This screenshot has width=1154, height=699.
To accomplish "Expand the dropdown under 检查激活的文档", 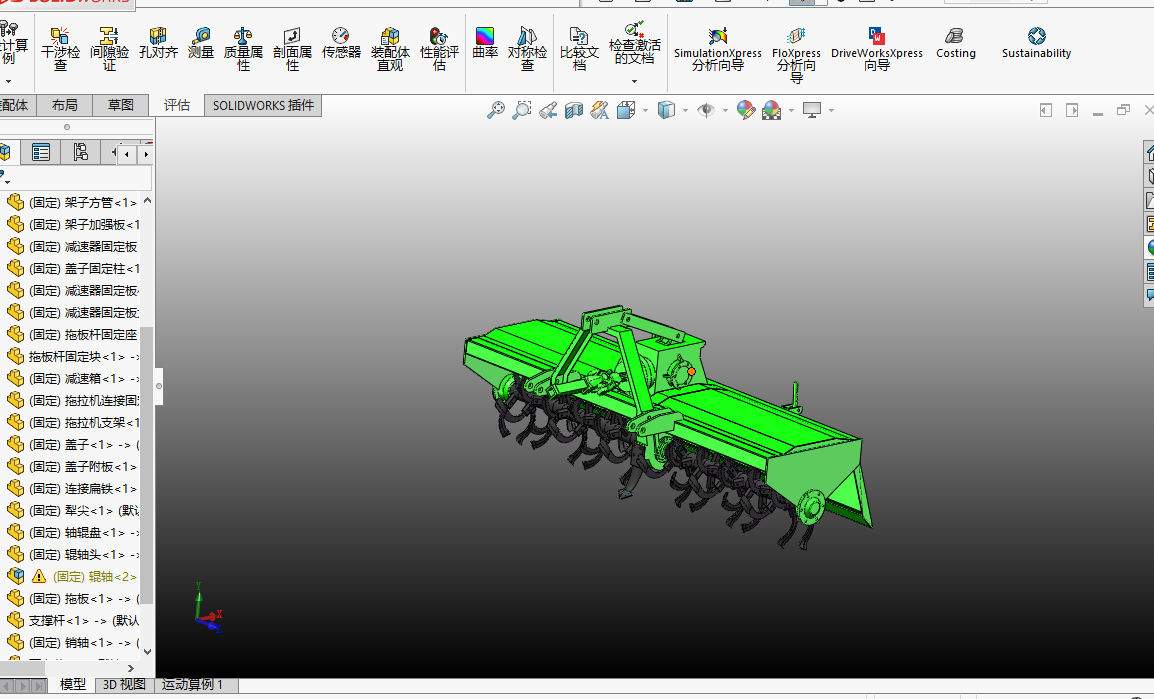I will pyautogui.click(x=634, y=81).
